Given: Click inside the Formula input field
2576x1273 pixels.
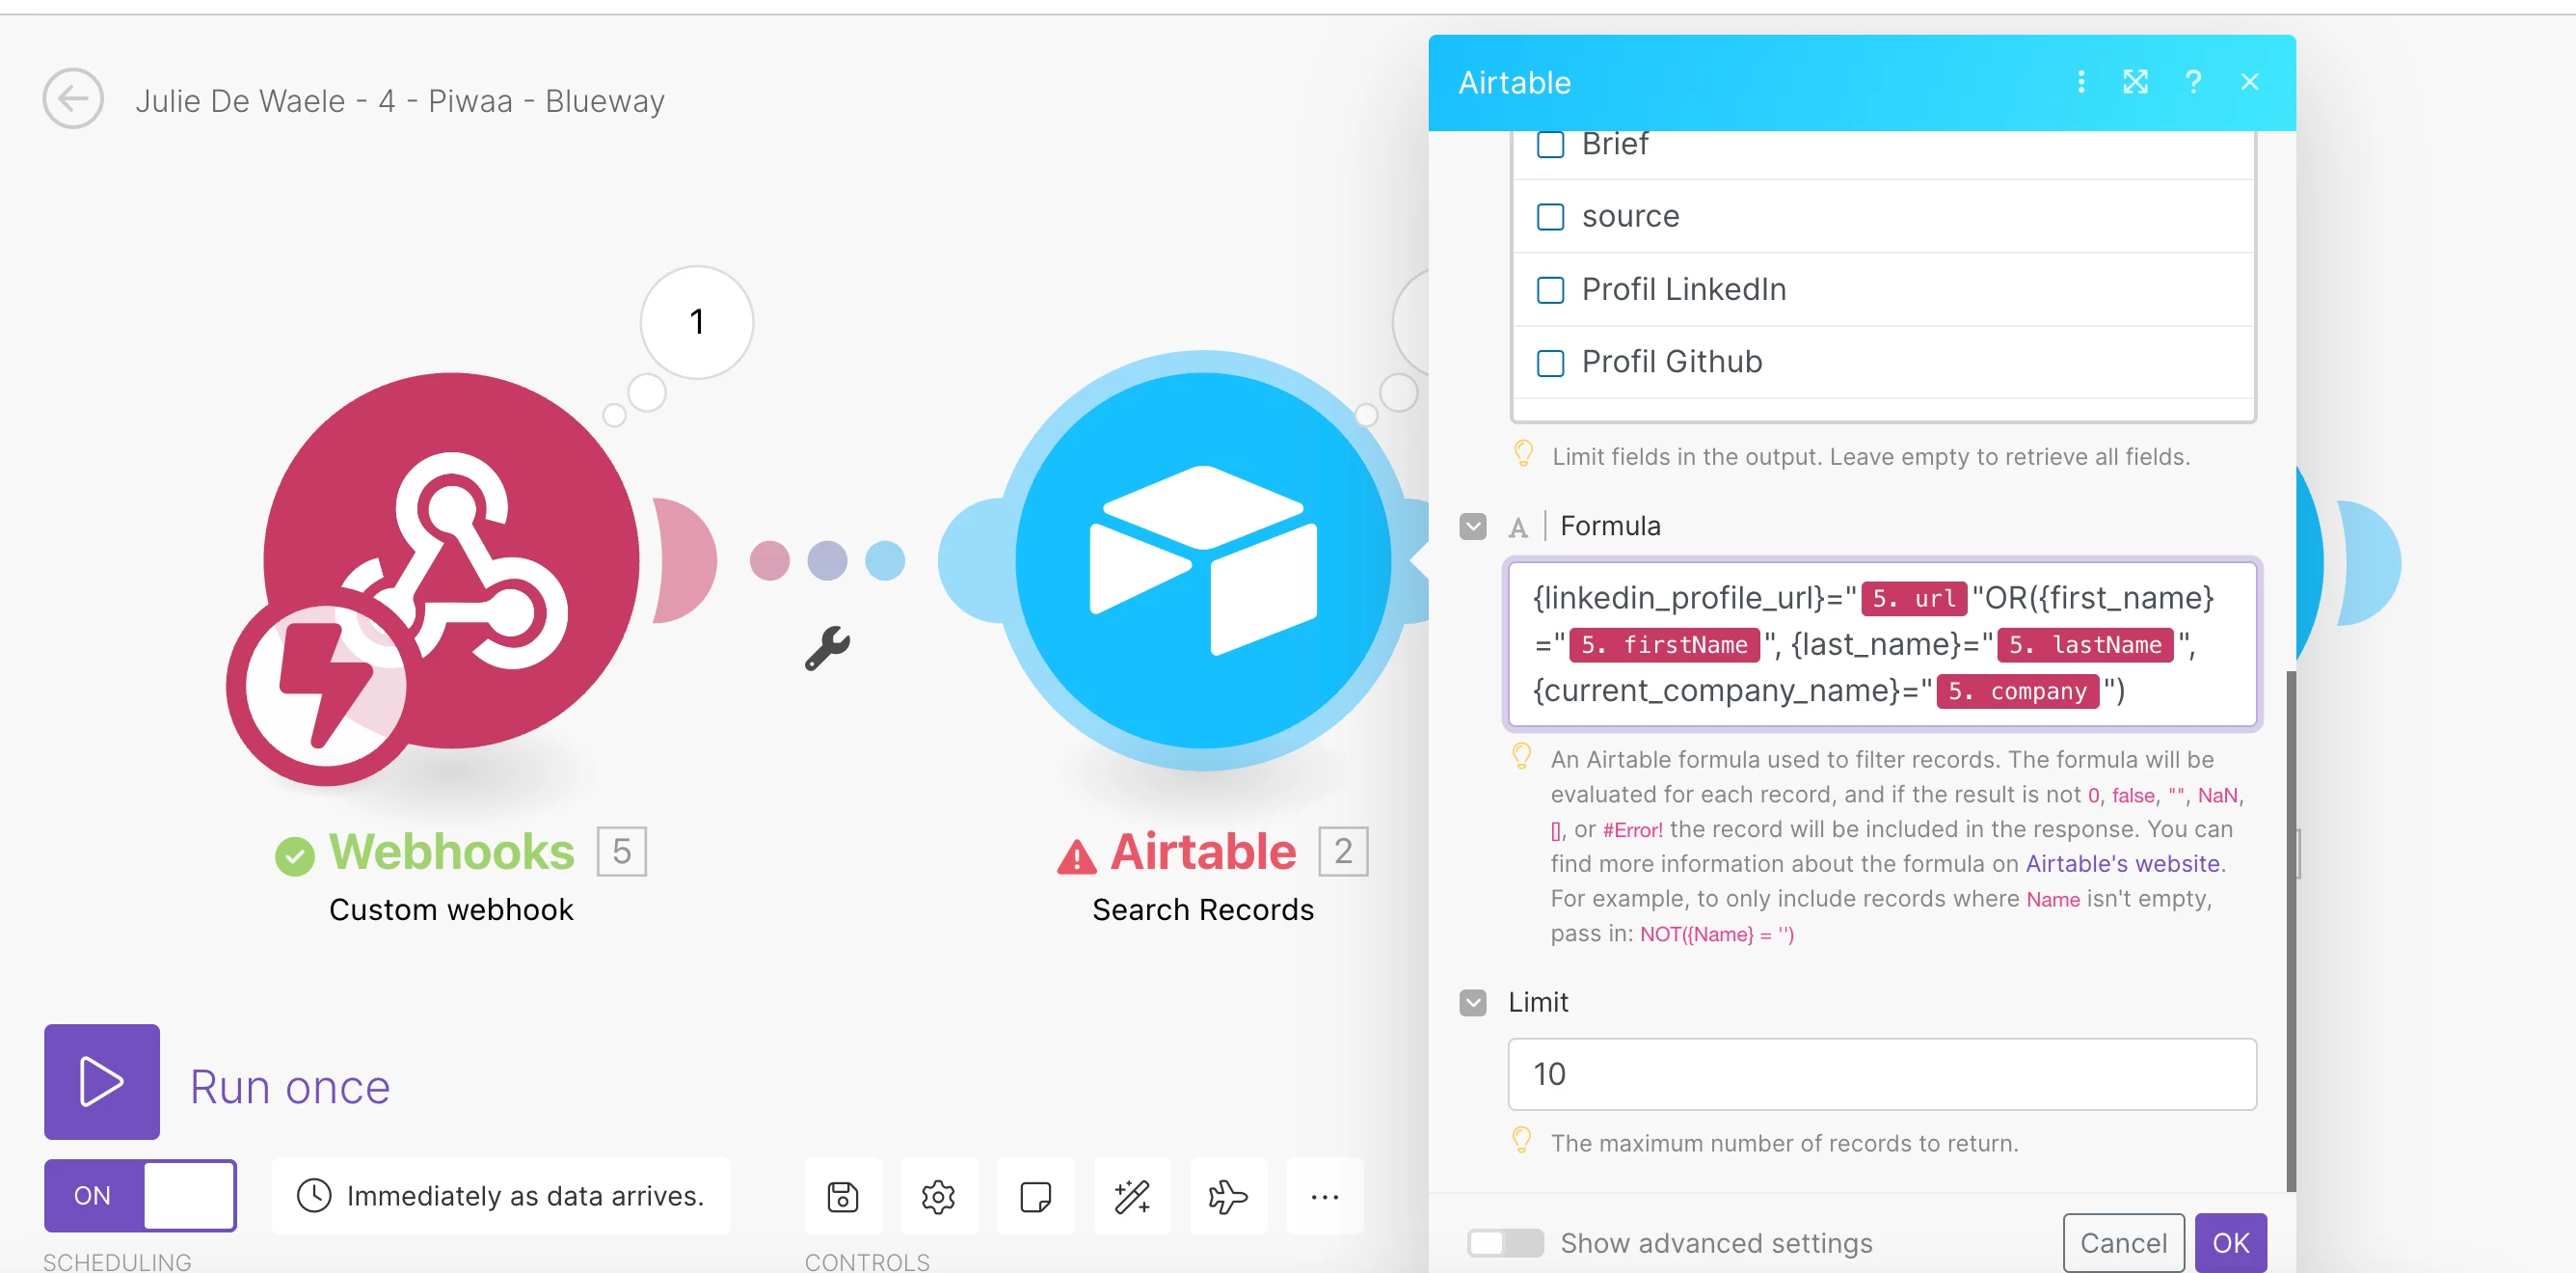Looking at the screenshot, I should (x=1882, y=643).
